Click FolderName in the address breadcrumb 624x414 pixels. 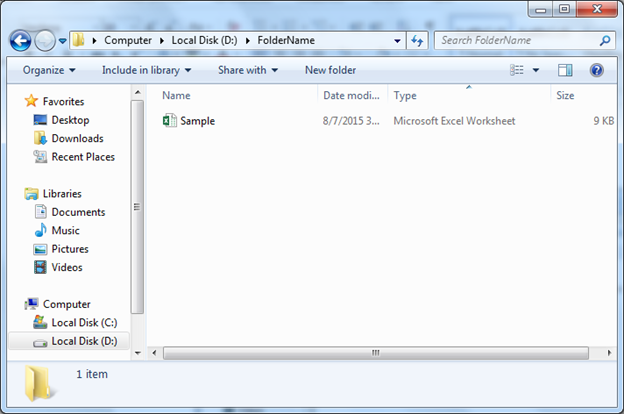(x=286, y=40)
